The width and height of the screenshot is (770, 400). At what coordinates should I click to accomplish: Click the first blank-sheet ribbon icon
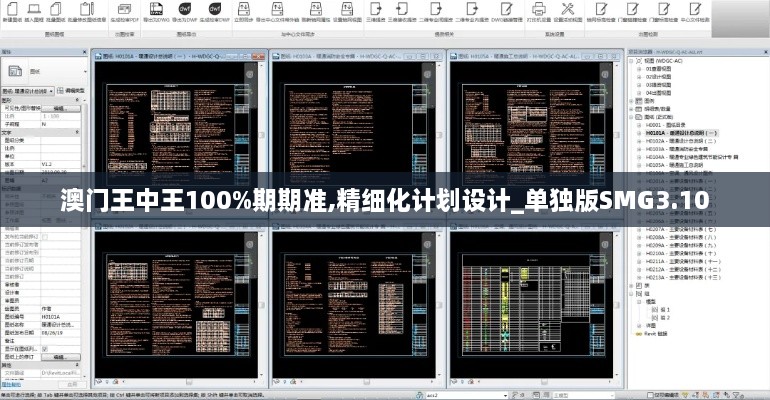(x=12, y=9)
